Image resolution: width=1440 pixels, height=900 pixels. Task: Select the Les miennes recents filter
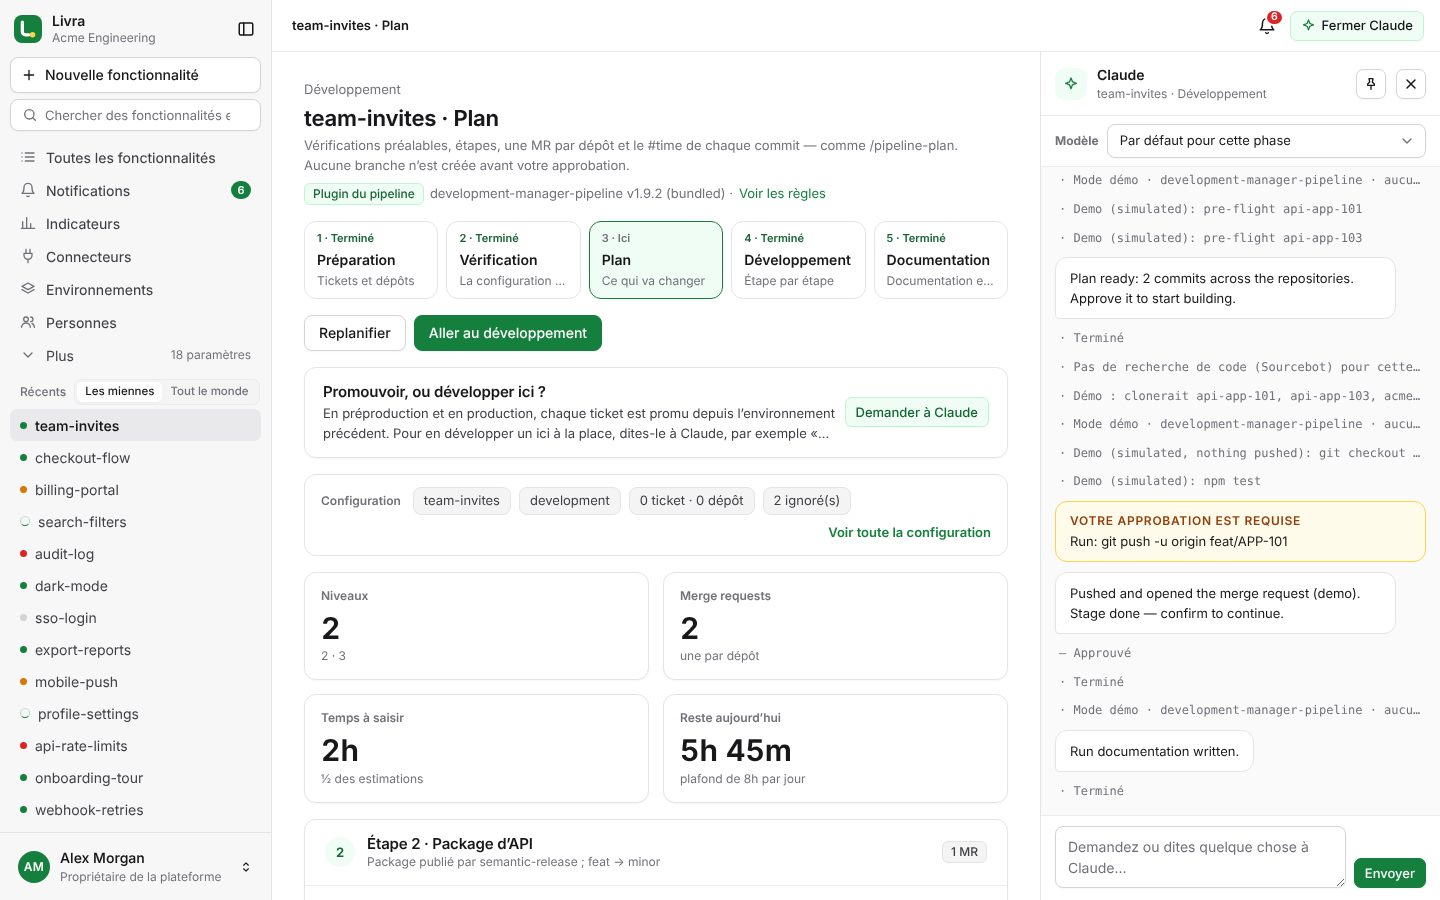(x=119, y=391)
